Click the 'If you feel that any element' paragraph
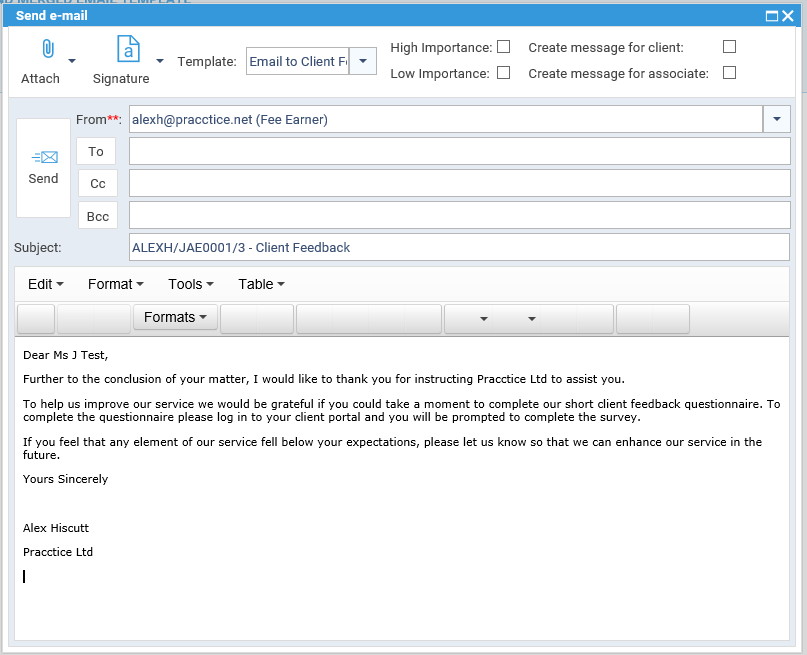 (x=392, y=448)
